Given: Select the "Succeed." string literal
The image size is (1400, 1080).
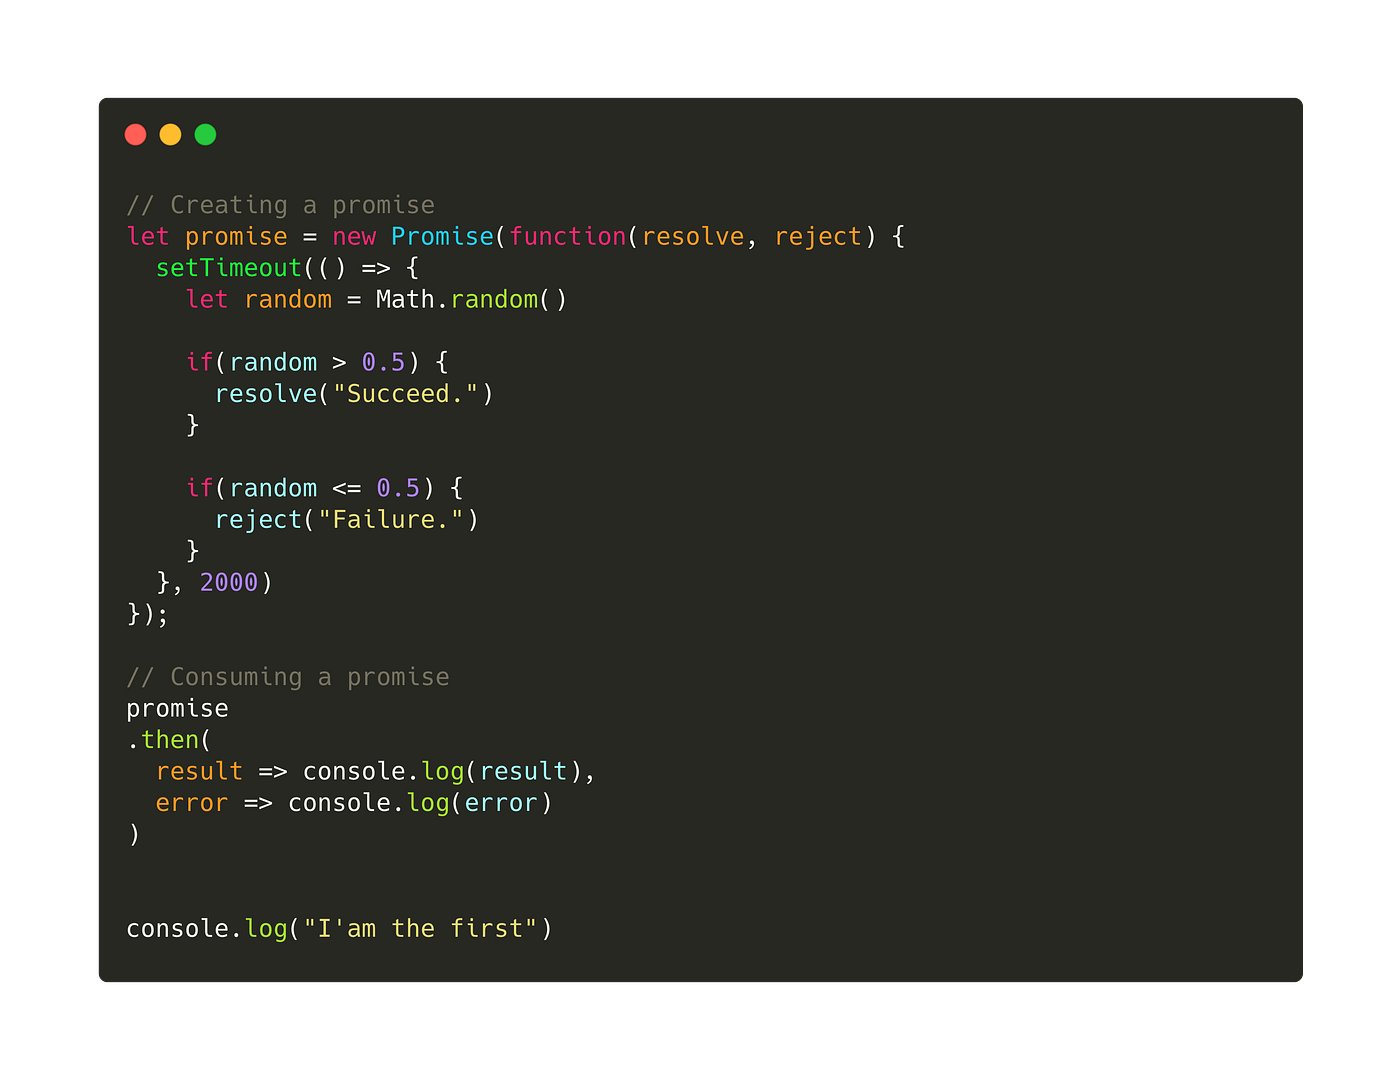Looking at the screenshot, I should [405, 393].
